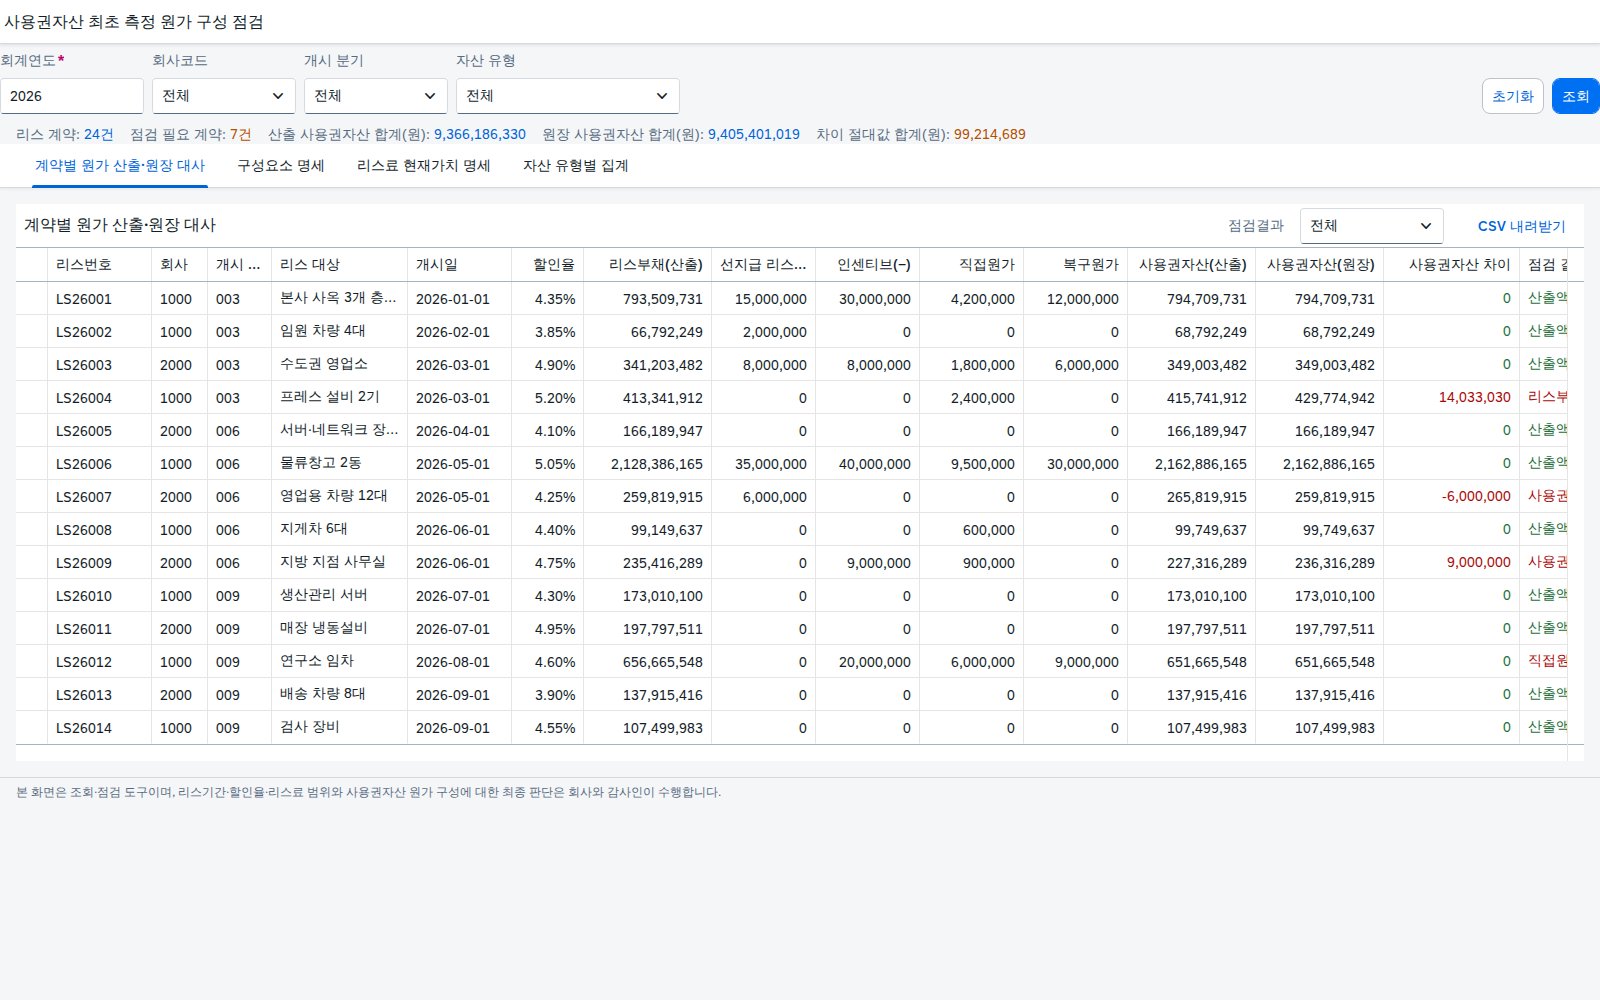Click lease number LS26006
This screenshot has width=1600, height=1000.
(84, 464)
